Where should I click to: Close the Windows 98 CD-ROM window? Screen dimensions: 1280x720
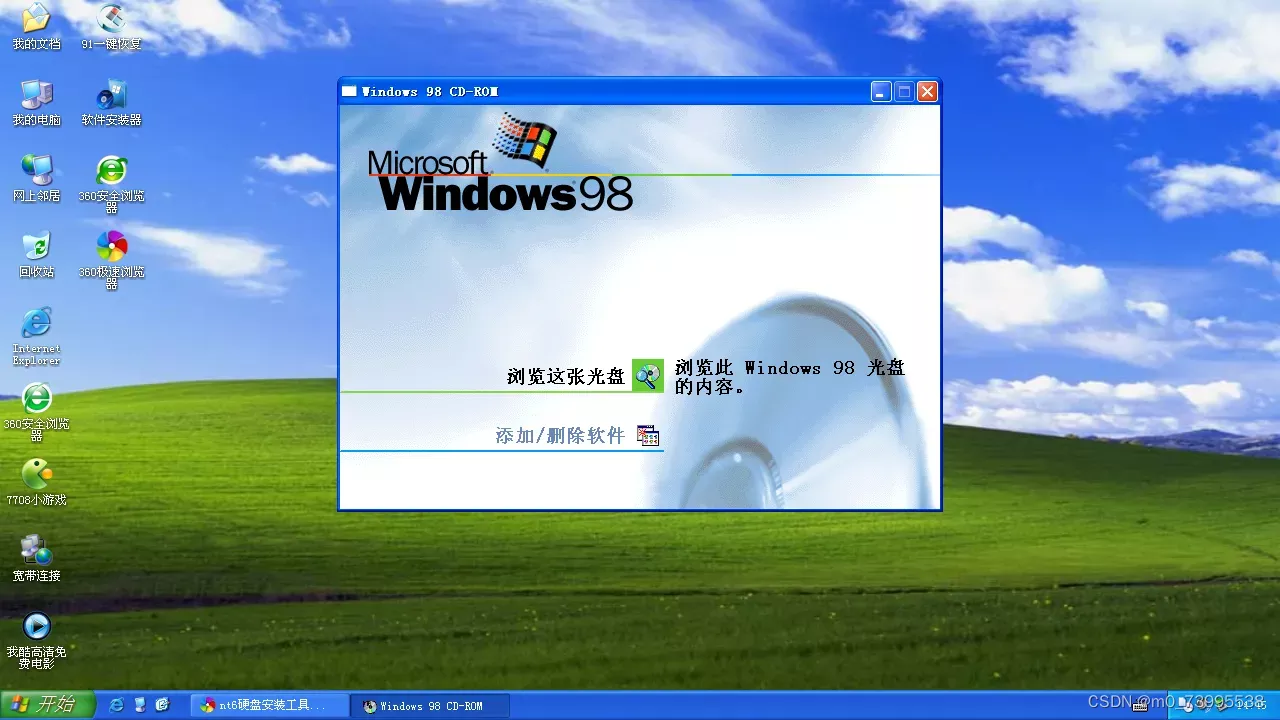coord(927,92)
